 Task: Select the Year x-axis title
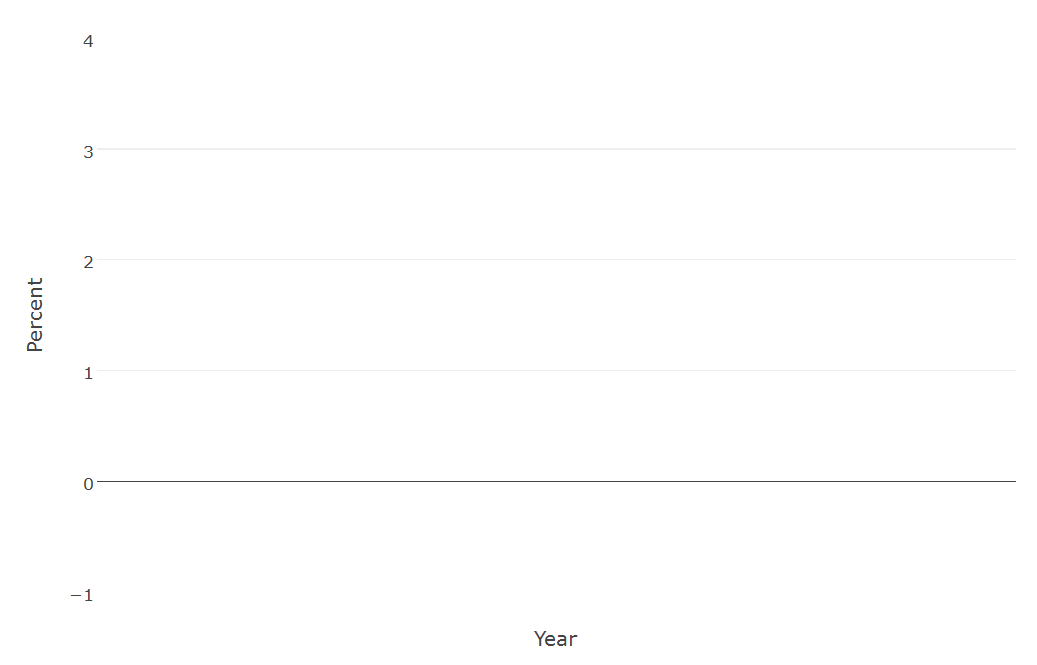[x=556, y=639]
